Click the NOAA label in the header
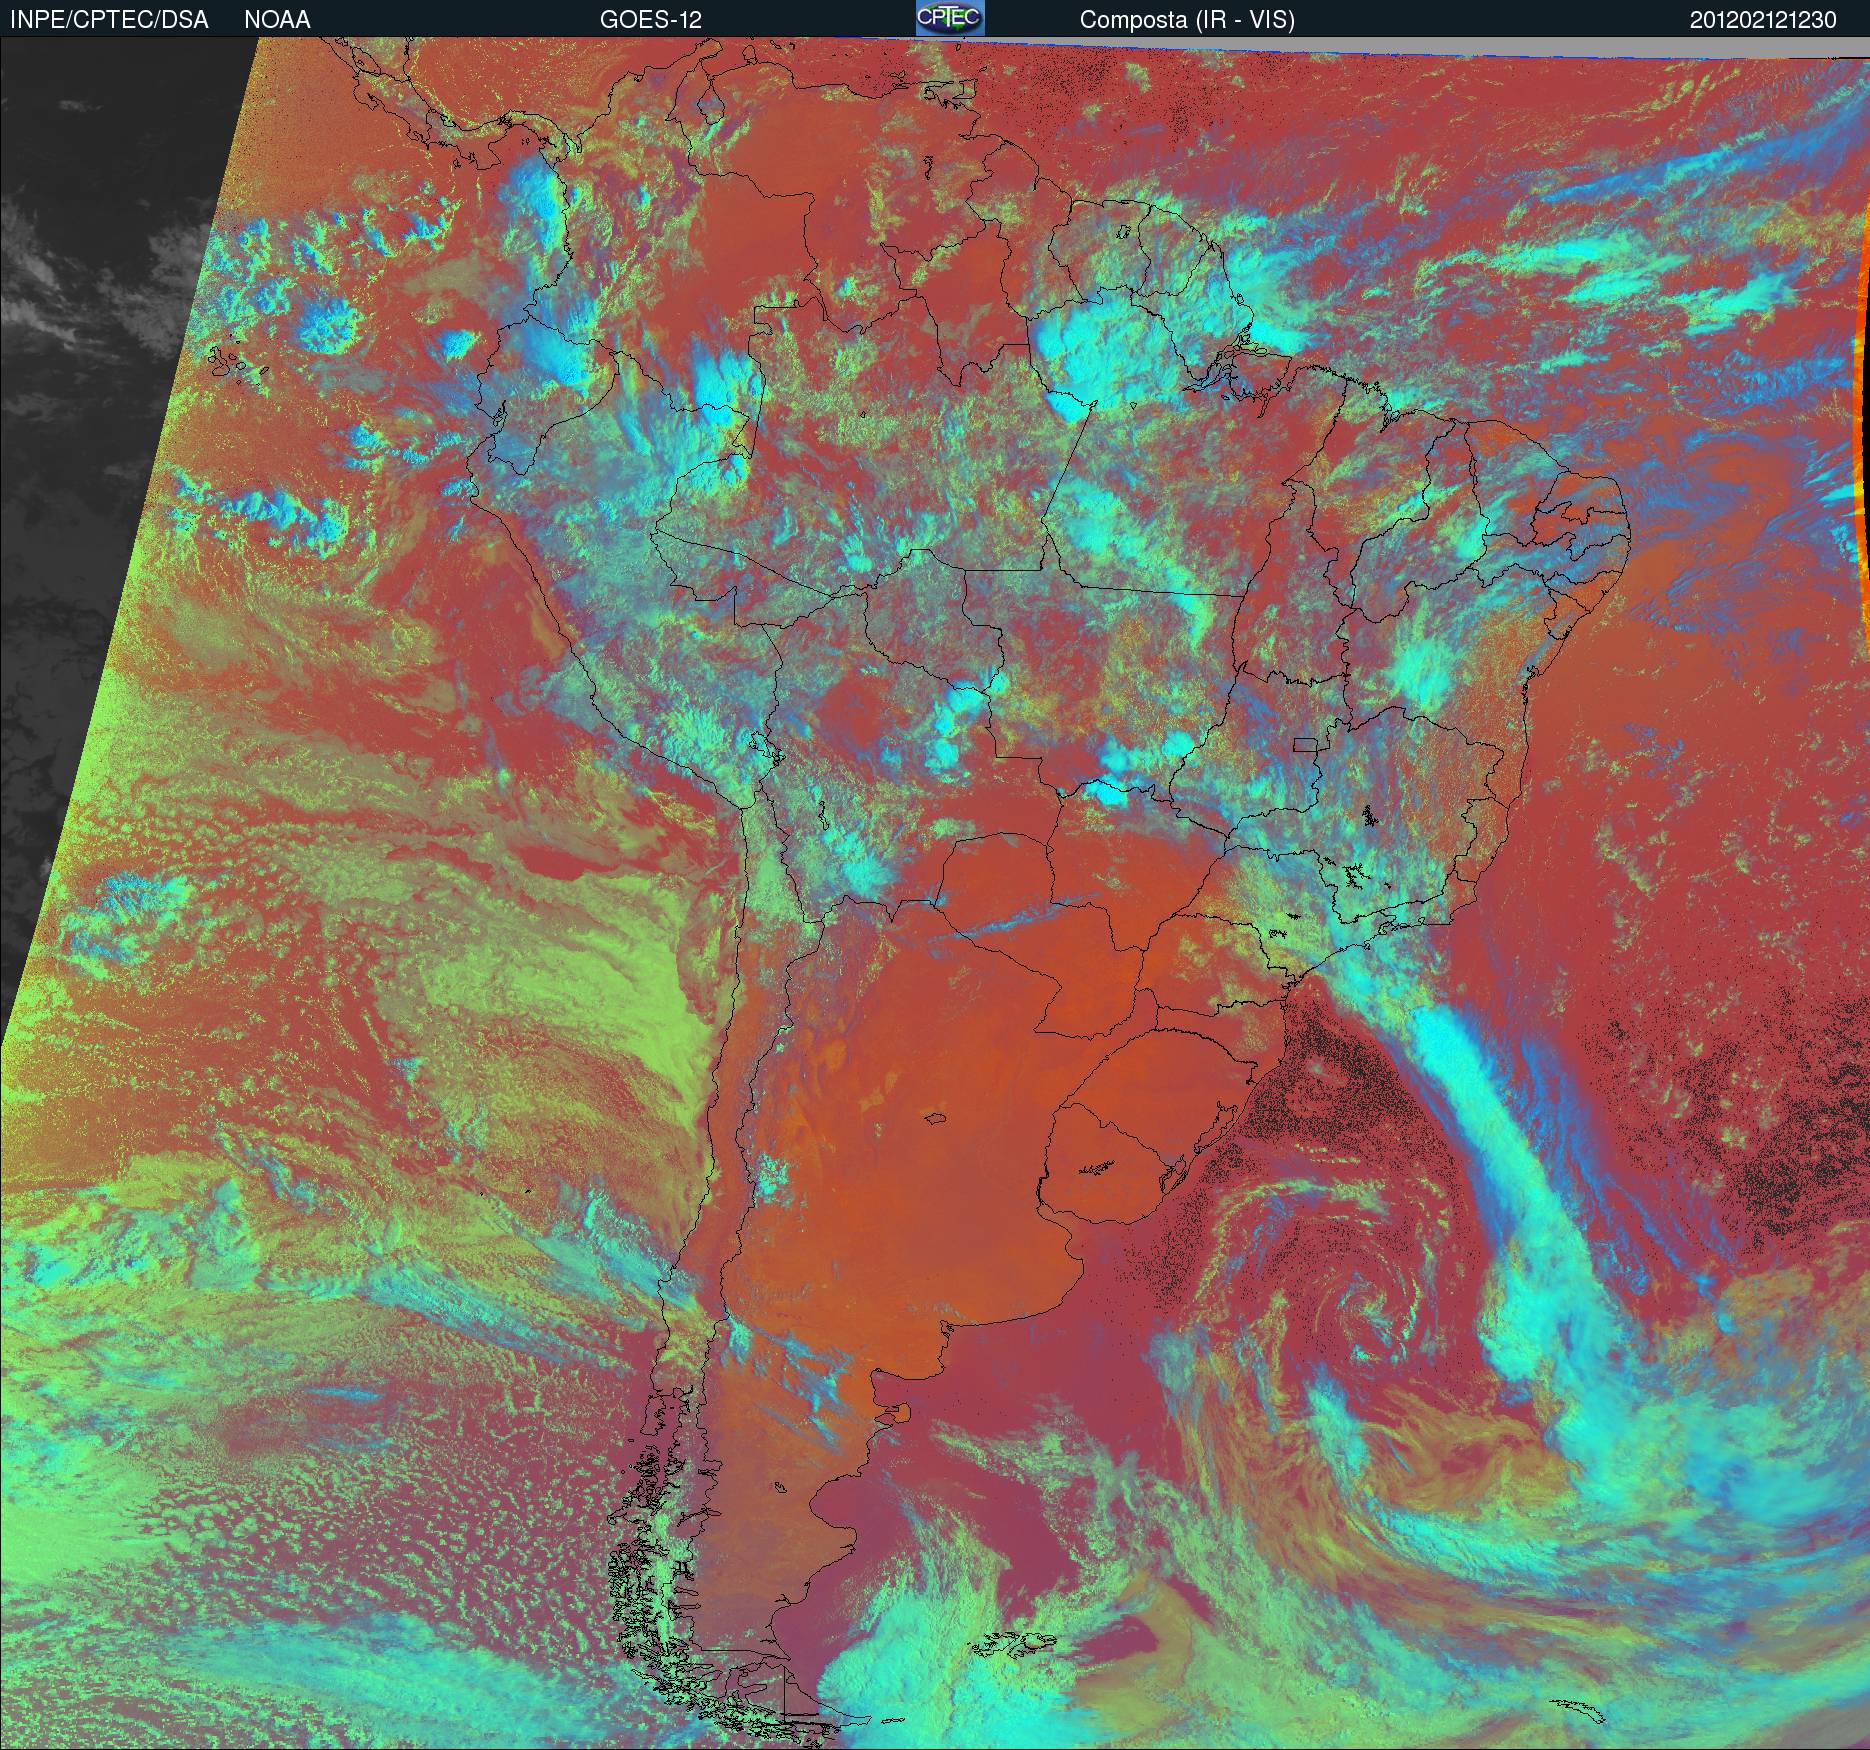The height and width of the screenshot is (1750, 1870). click(277, 20)
